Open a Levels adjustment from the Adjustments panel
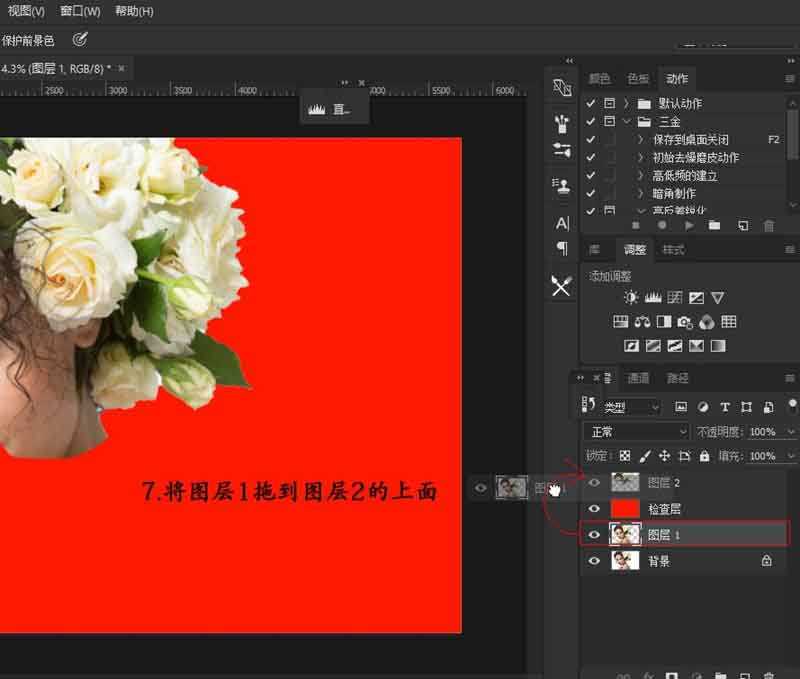The height and width of the screenshot is (679, 800). (x=651, y=297)
